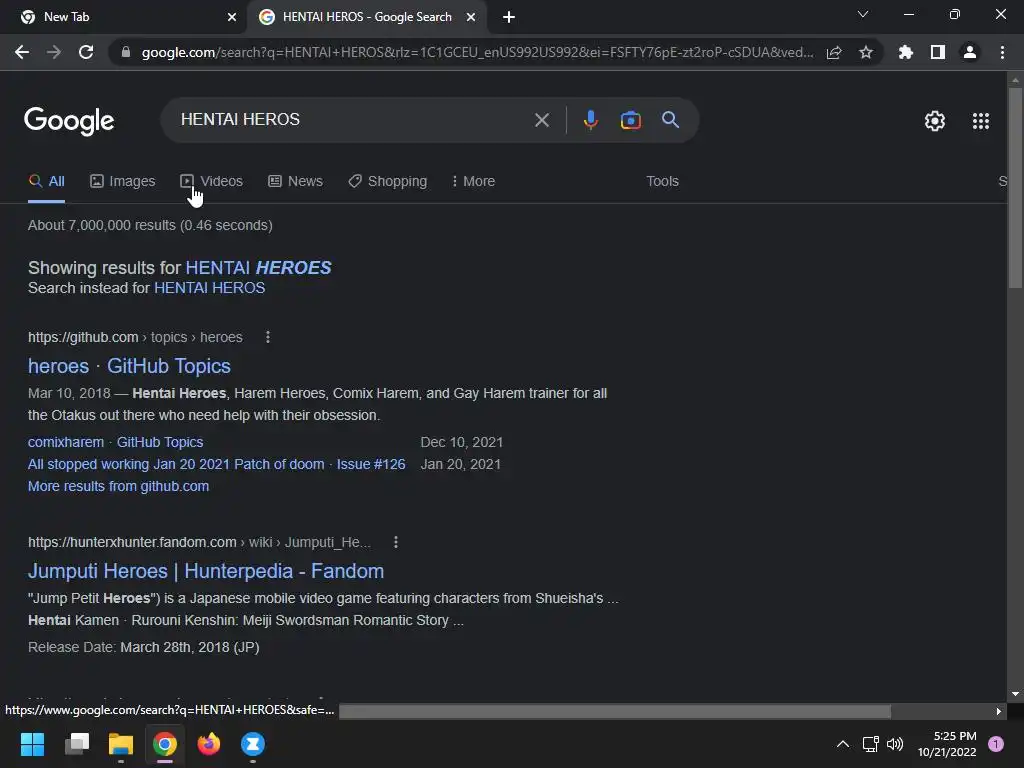Select the All results tab
1024x768 pixels.
(x=46, y=181)
